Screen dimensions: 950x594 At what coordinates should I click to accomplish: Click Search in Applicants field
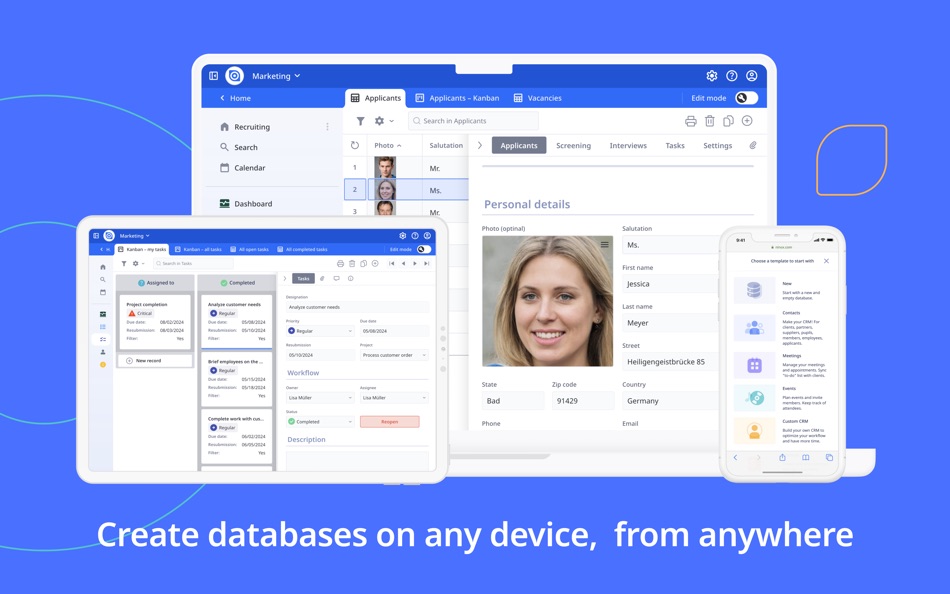(x=473, y=121)
